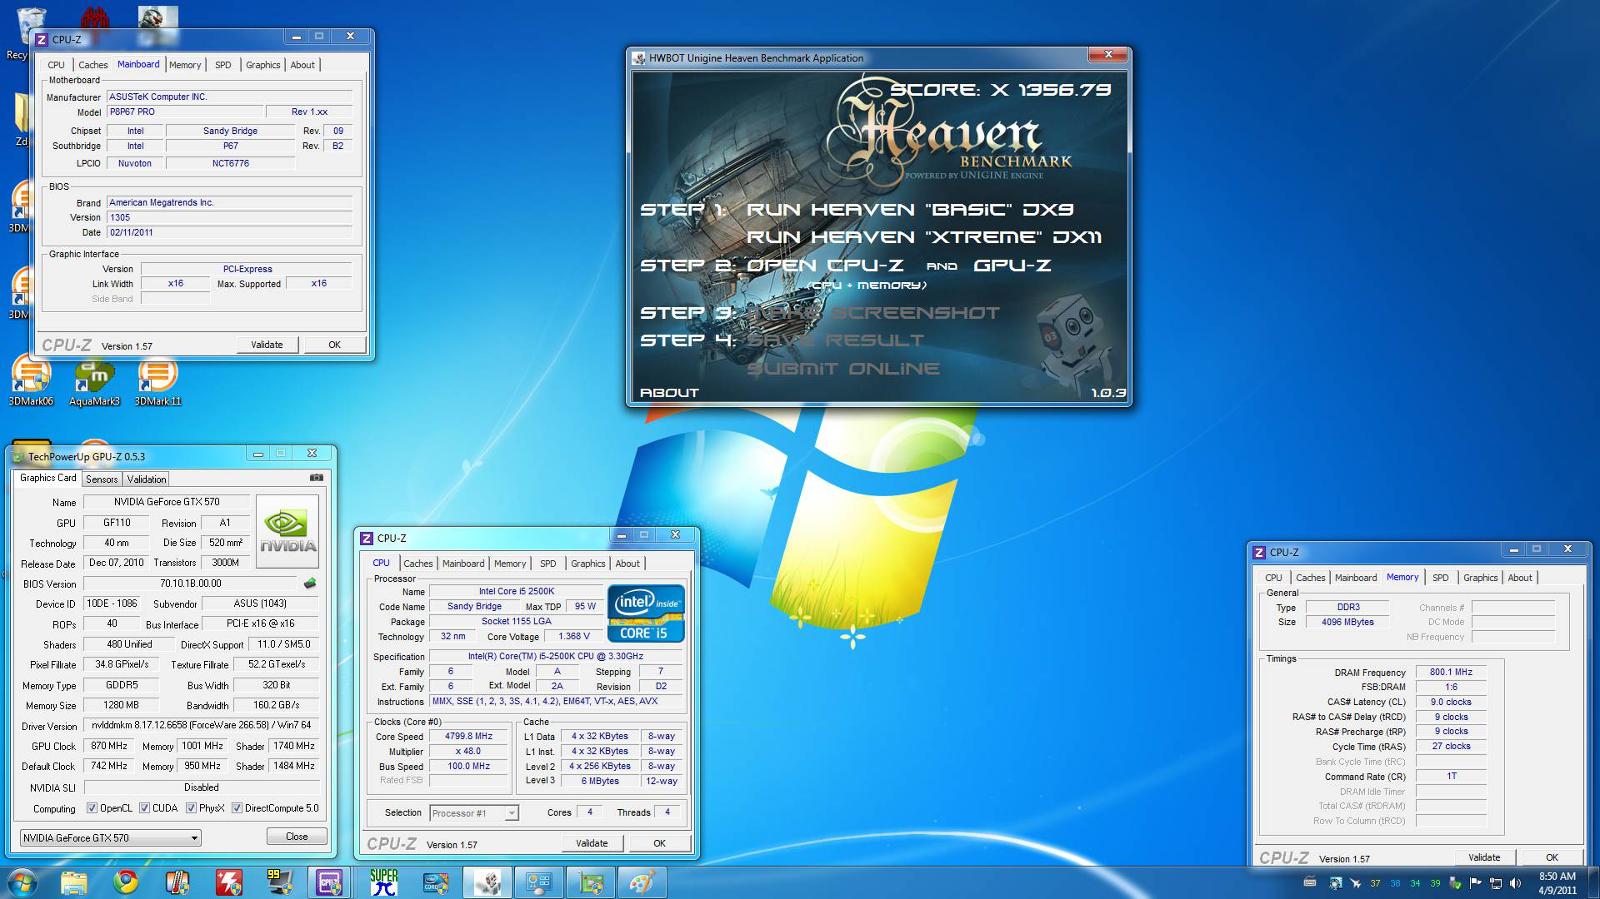Click the BIOS version field 1305

point(230,217)
